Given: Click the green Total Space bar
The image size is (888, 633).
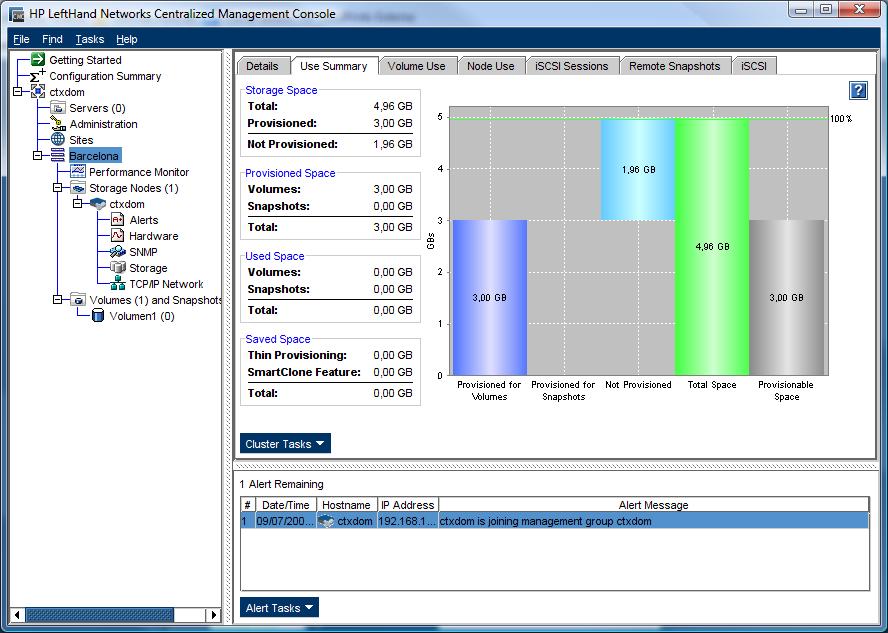Looking at the screenshot, I should tap(712, 247).
